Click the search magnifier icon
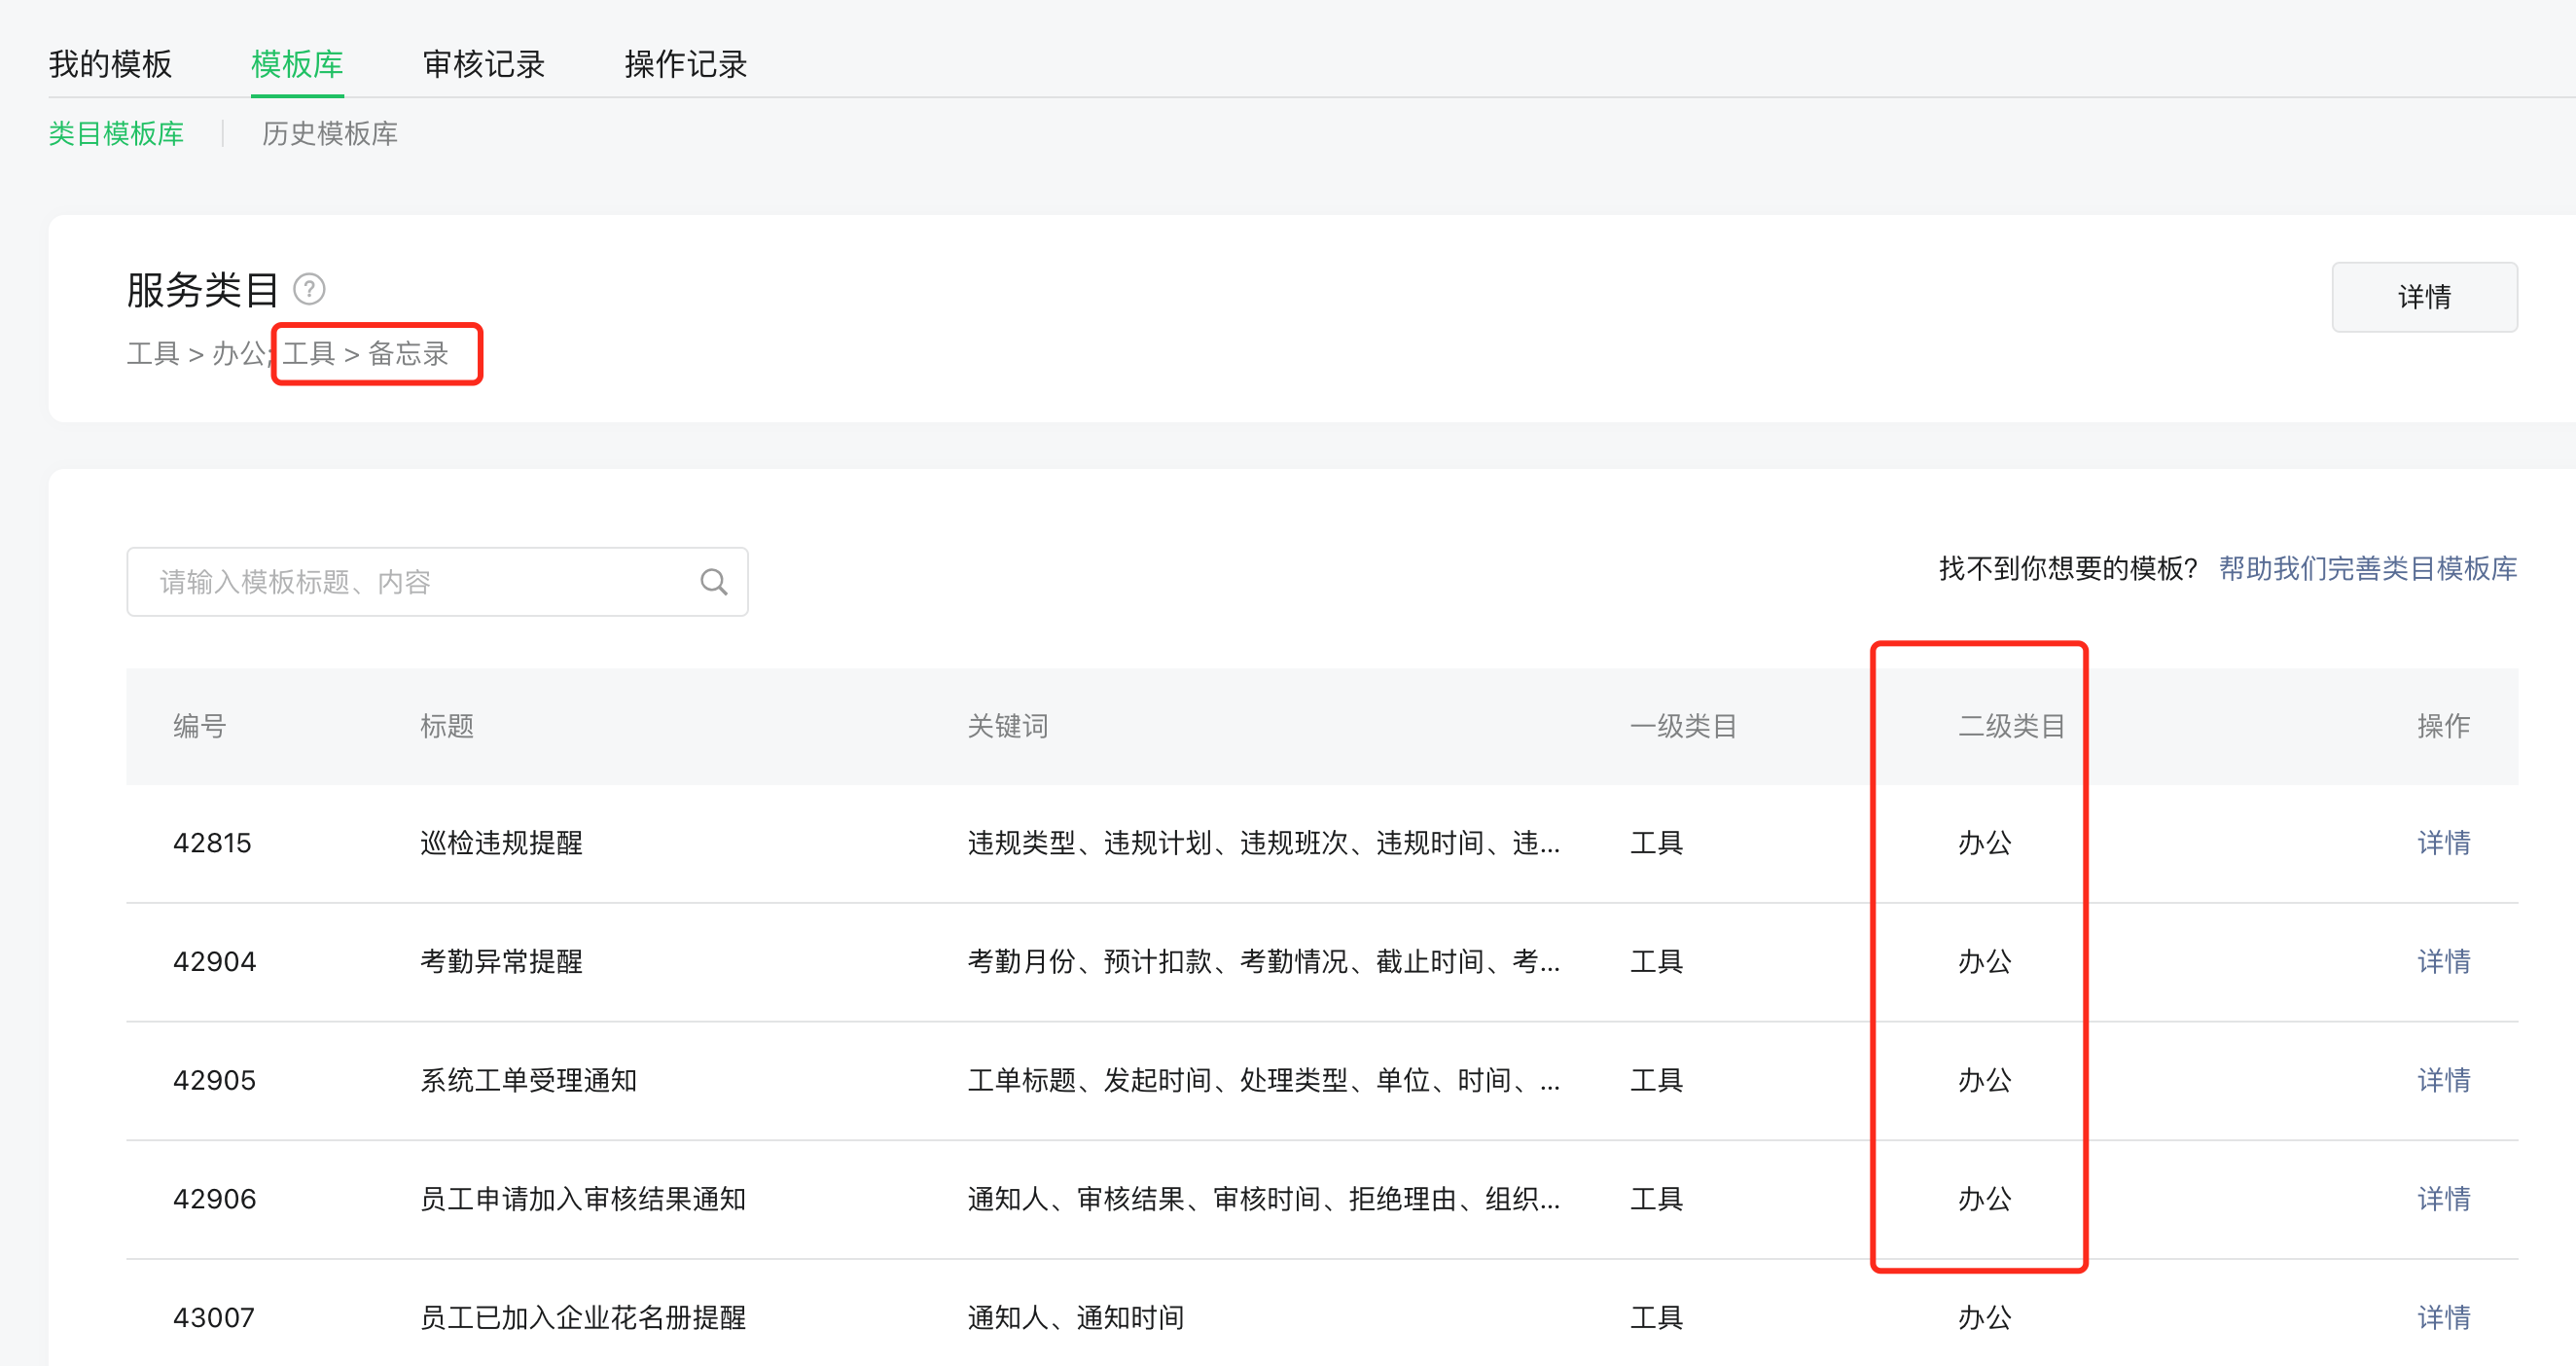 click(x=713, y=582)
